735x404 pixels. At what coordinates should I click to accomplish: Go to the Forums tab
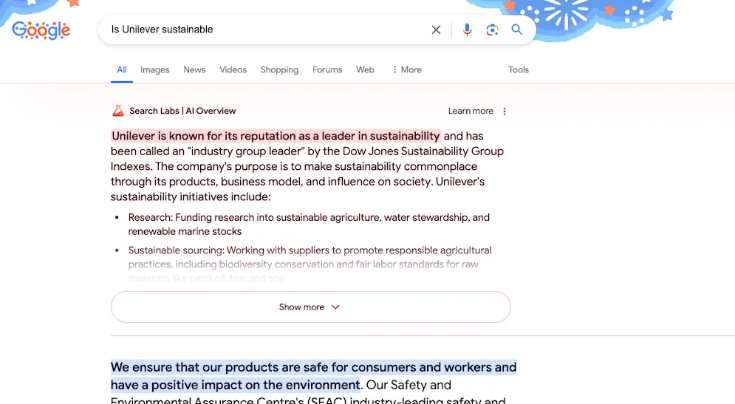tap(327, 70)
